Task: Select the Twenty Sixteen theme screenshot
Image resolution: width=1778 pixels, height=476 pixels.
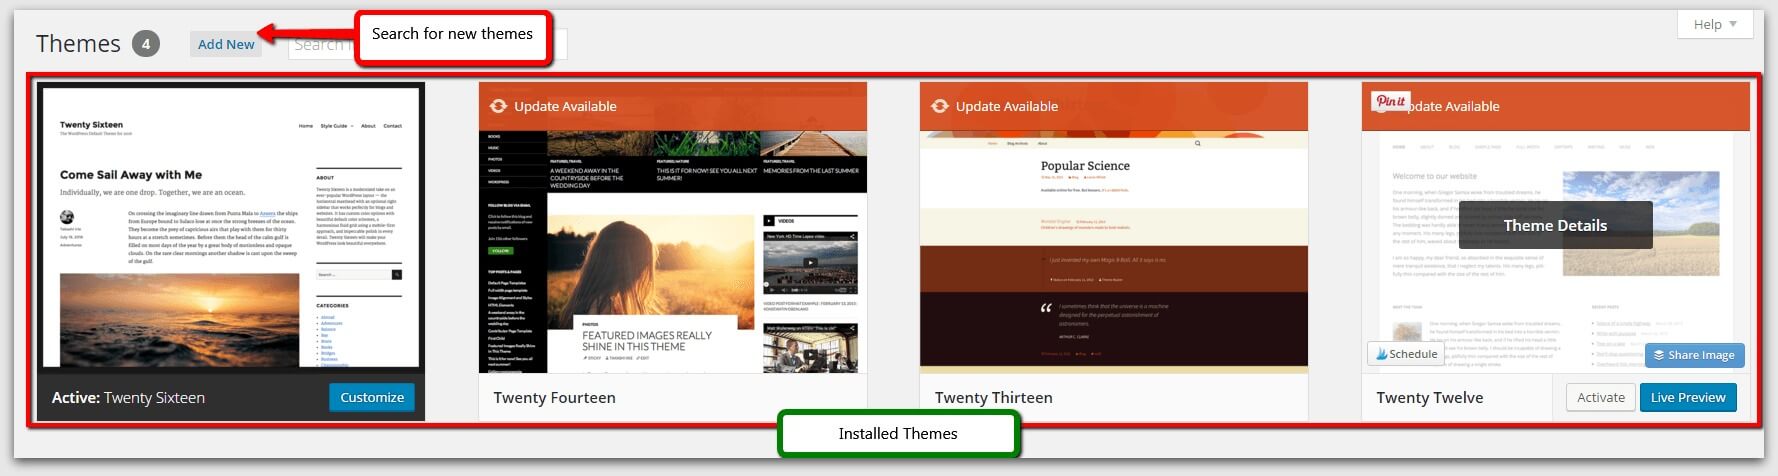Action: (231, 227)
